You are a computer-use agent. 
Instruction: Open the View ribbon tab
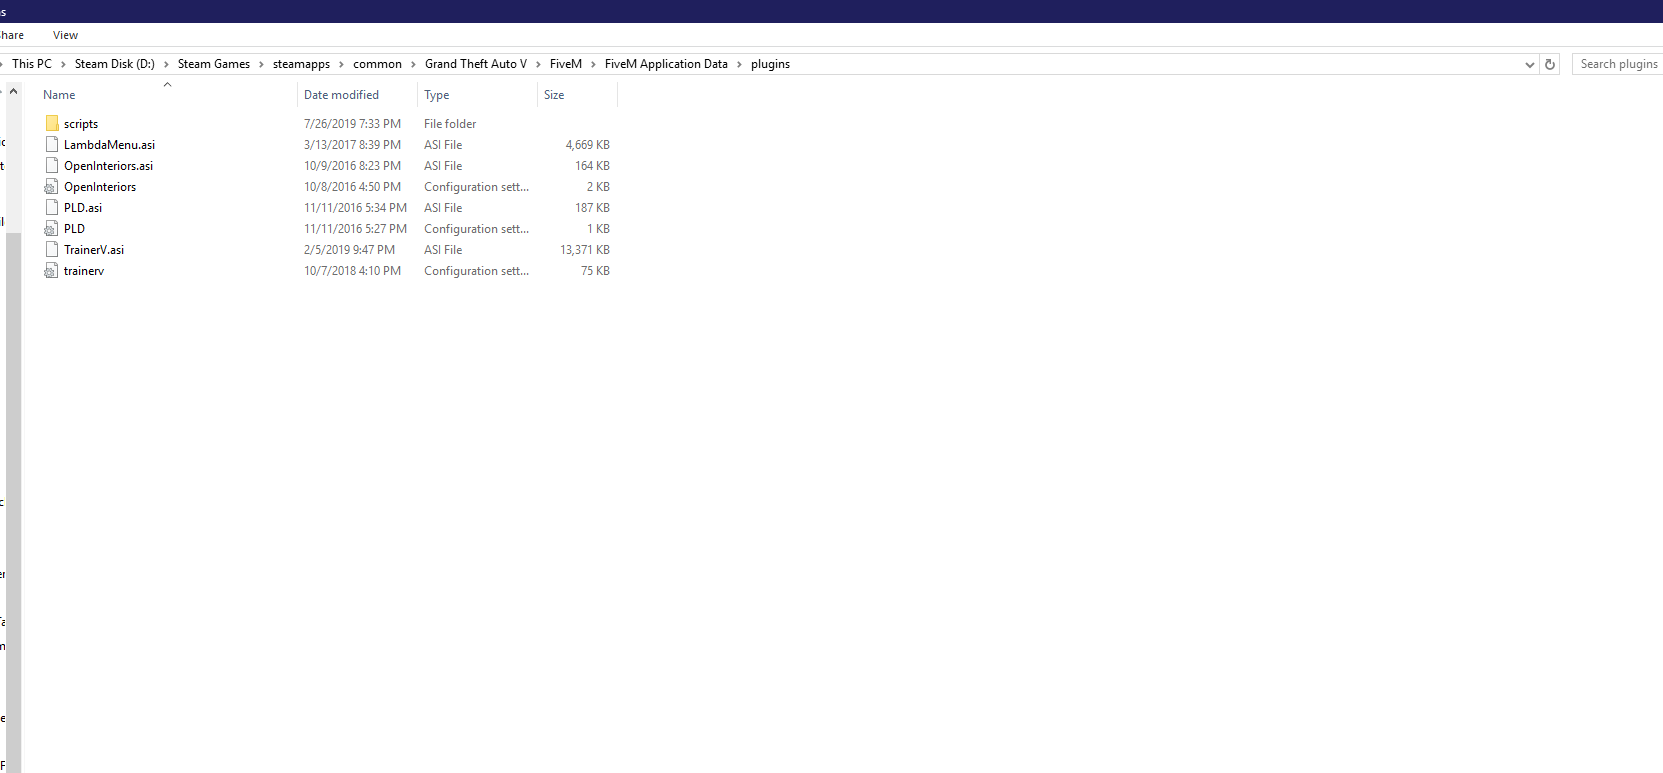coord(65,35)
